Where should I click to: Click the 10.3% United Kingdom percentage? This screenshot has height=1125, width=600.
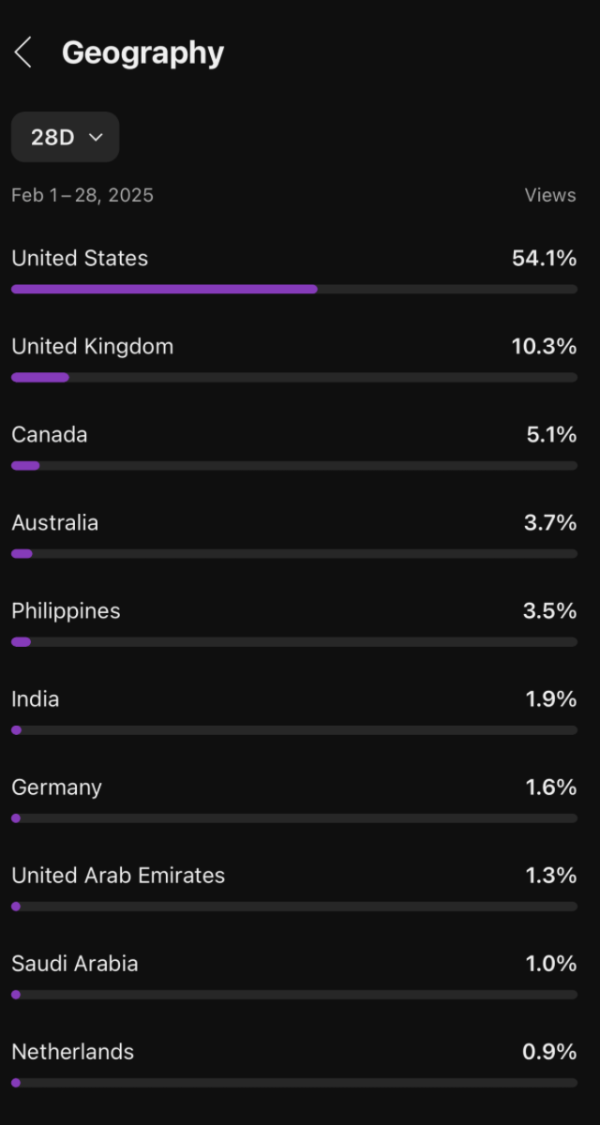tap(544, 347)
